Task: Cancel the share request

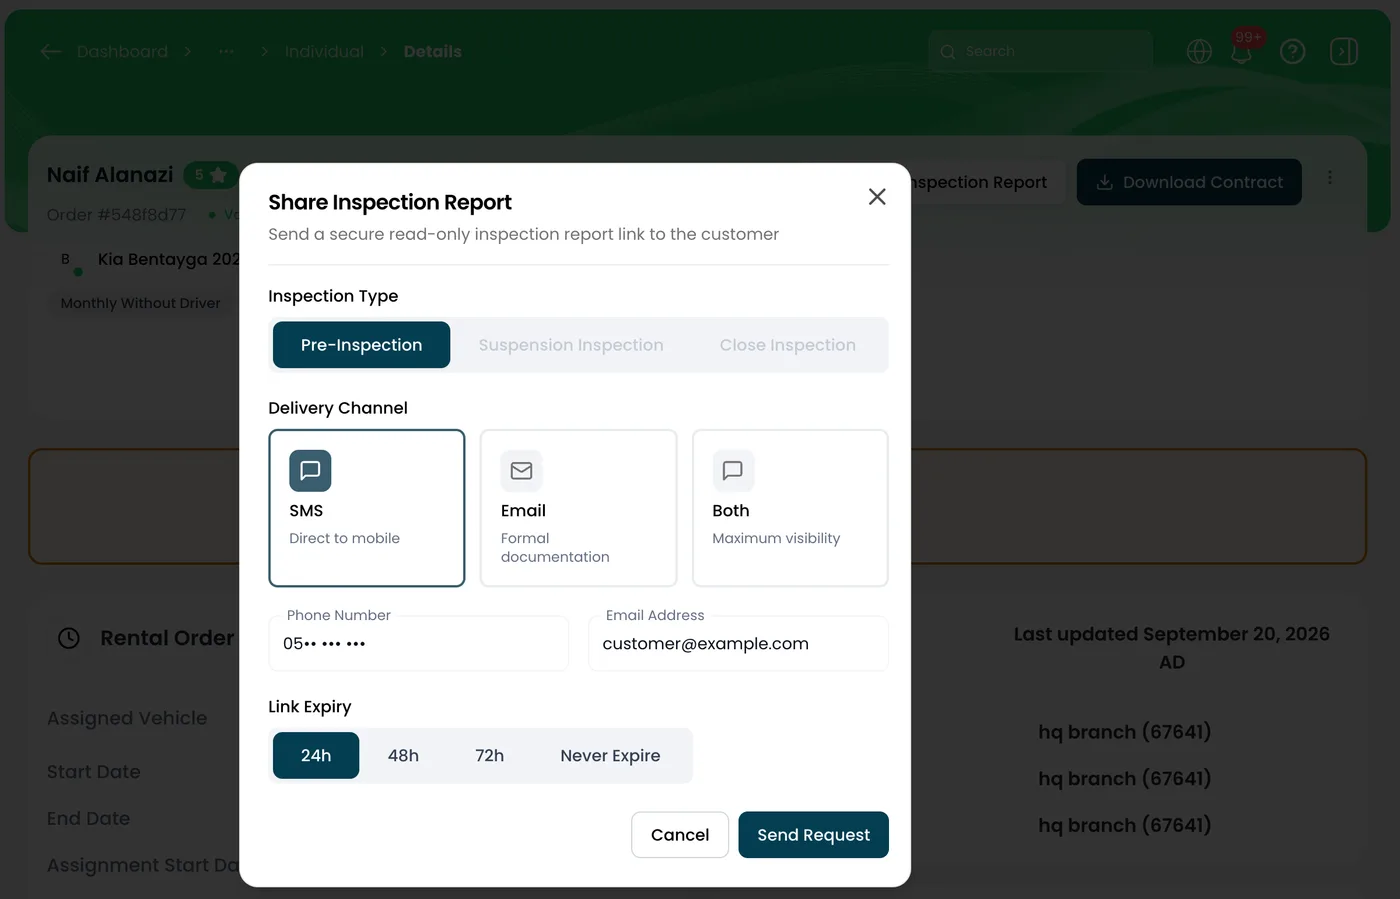Action: (680, 835)
